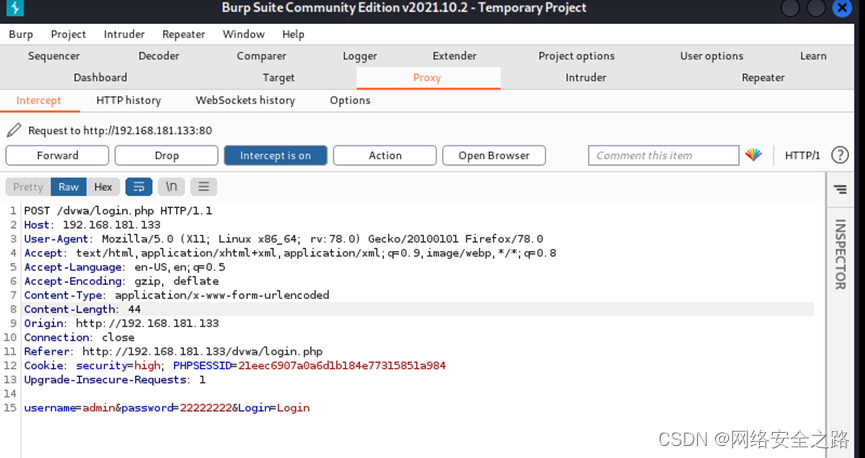
Task: Click the Connection: close line
Action: (79, 338)
